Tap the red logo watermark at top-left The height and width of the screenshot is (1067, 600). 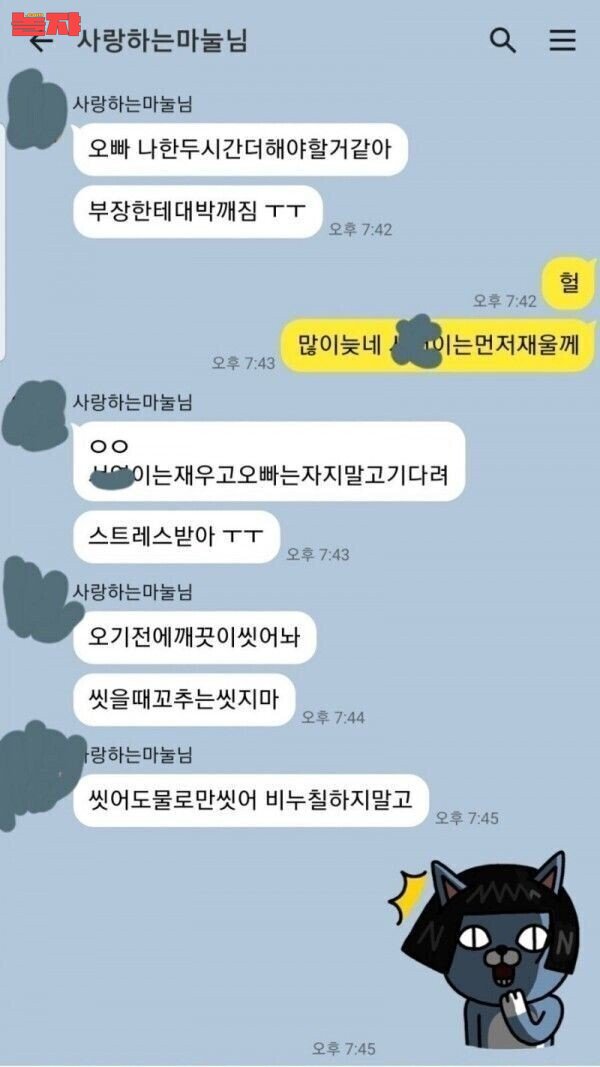[x=45, y=24]
